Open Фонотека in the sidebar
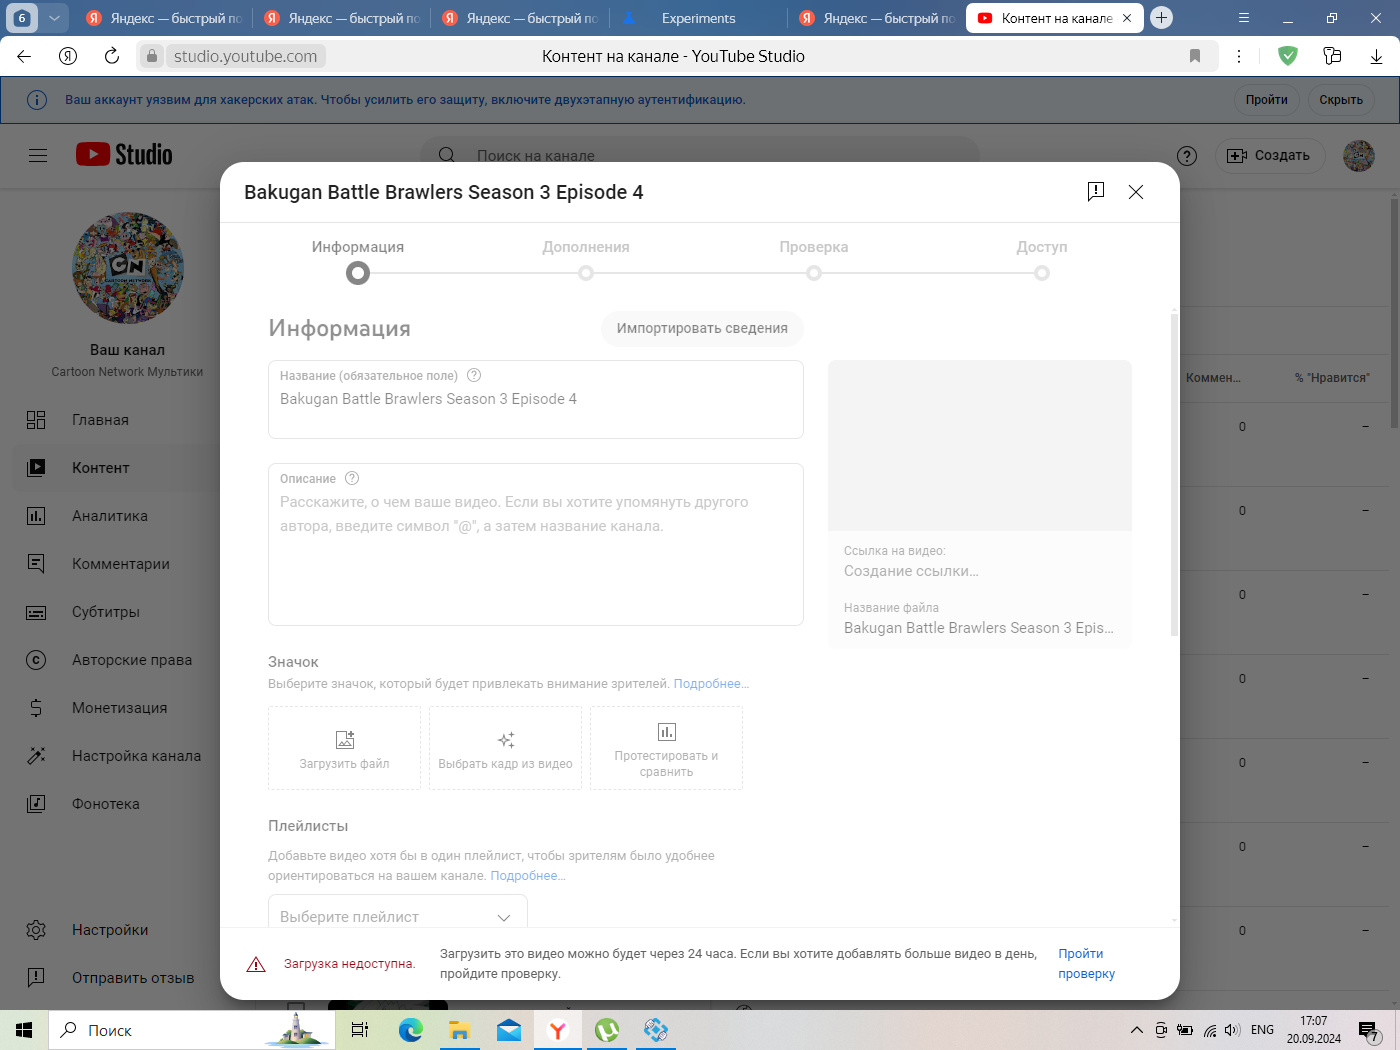Image resolution: width=1400 pixels, height=1050 pixels. 115,804
